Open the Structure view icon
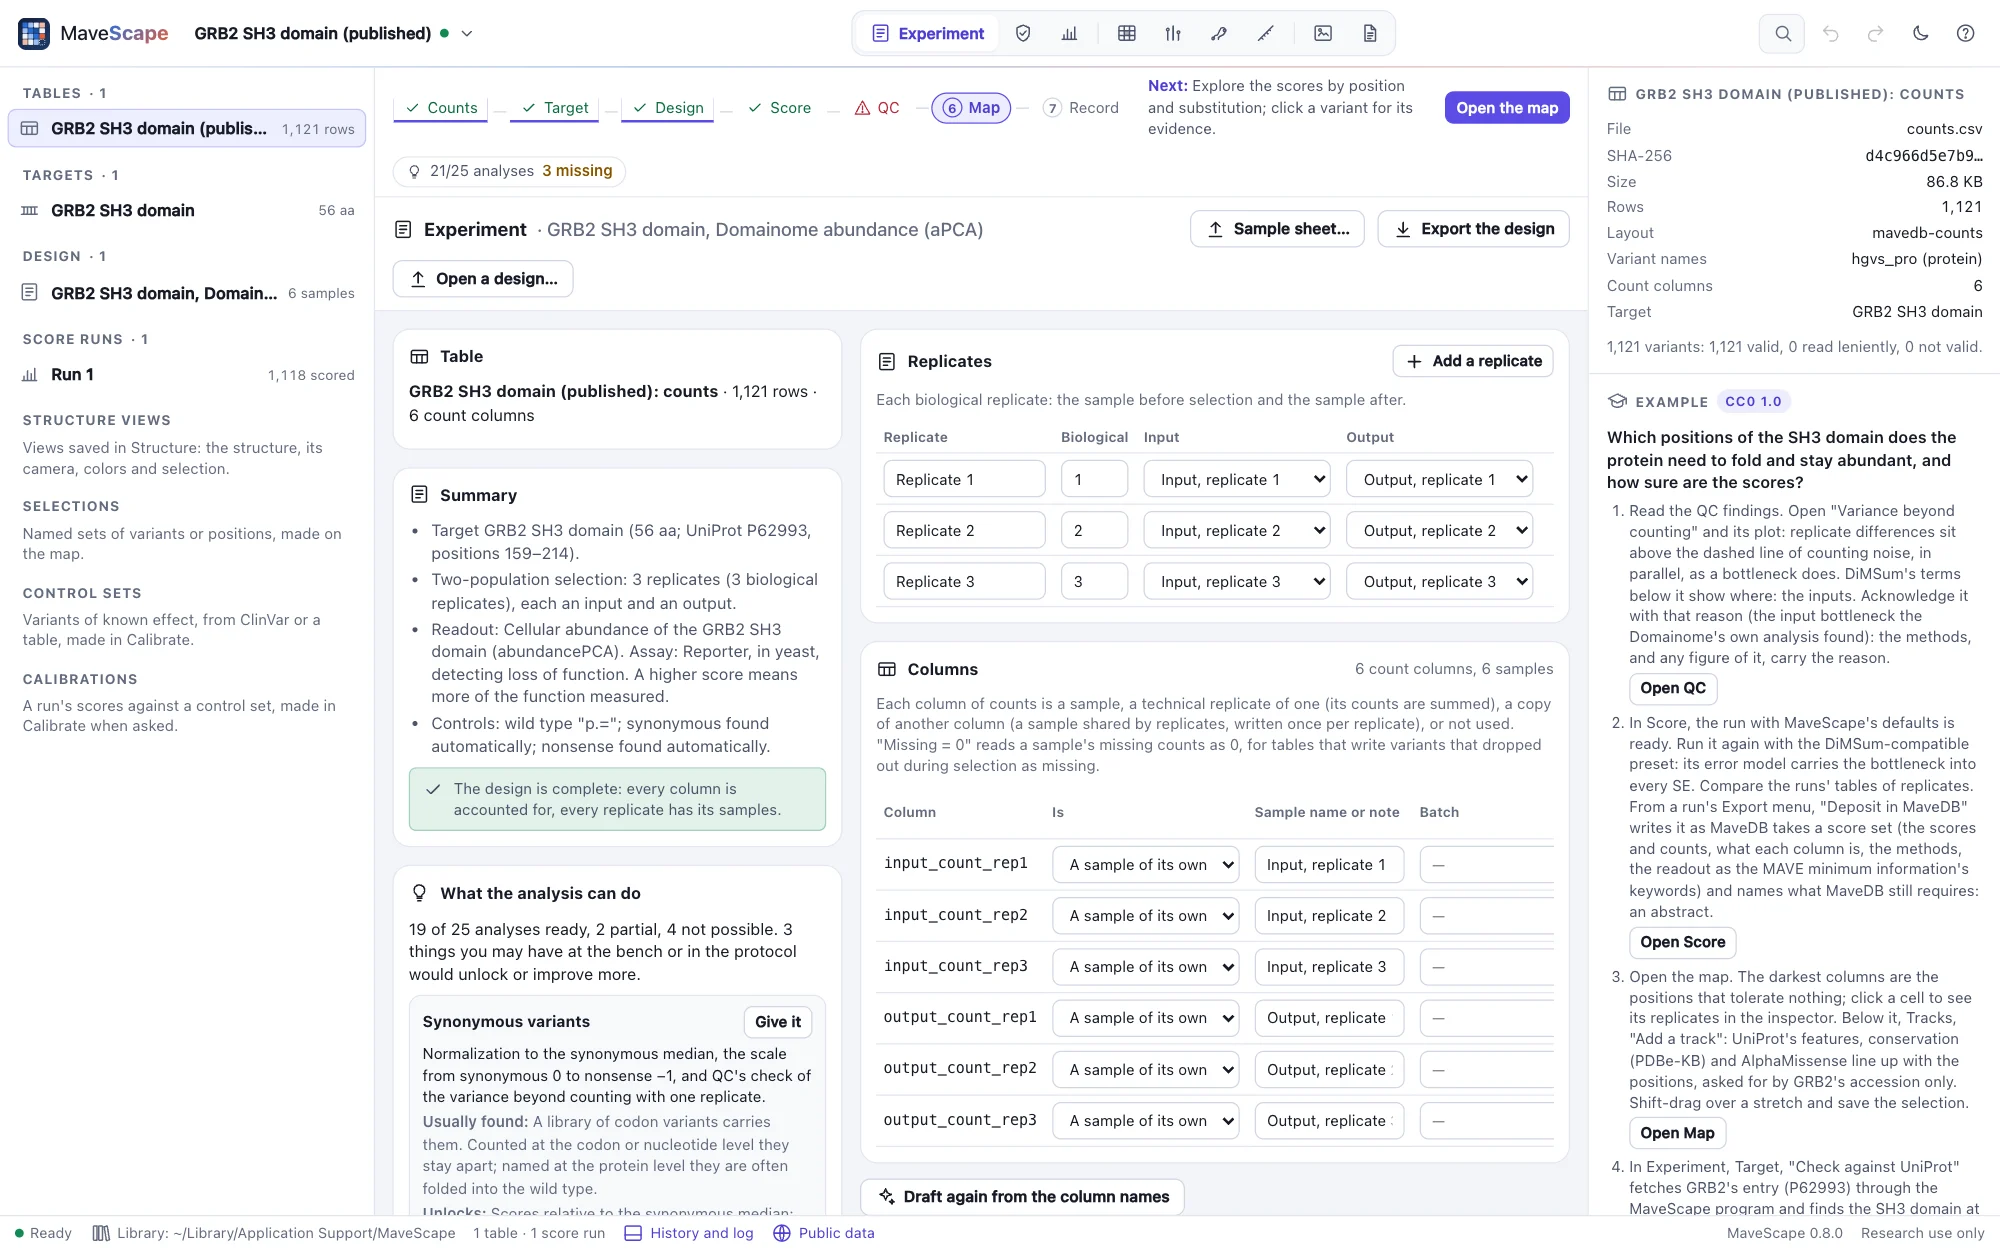This screenshot has width=2000, height=1250. click(1219, 33)
